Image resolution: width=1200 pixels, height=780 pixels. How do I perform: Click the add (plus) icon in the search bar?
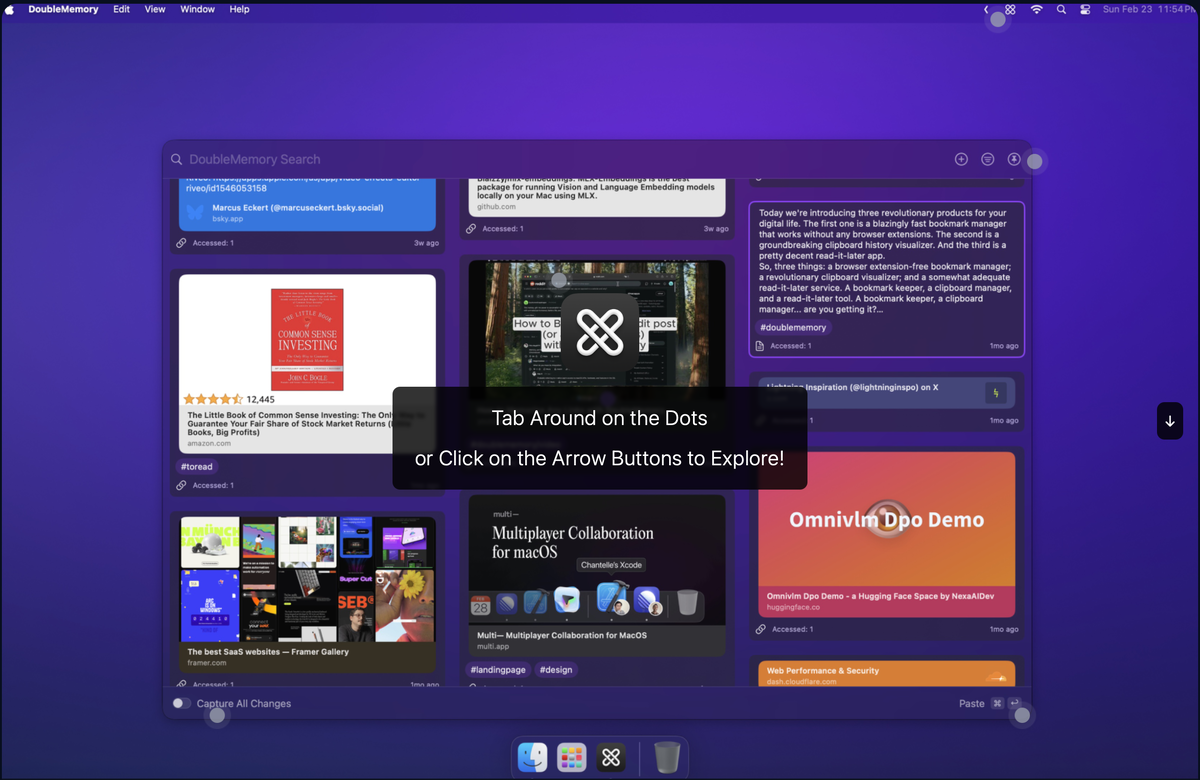pos(961,159)
